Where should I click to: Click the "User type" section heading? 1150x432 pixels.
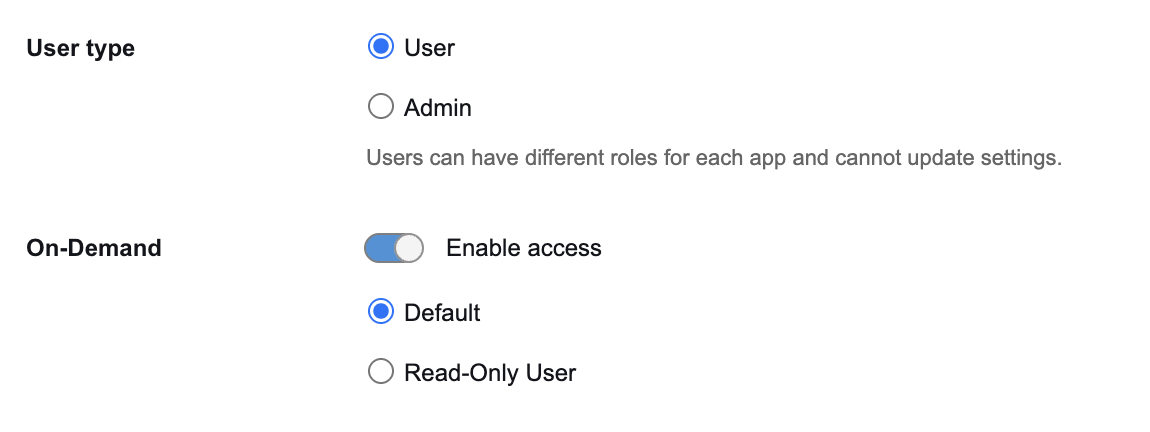(81, 48)
